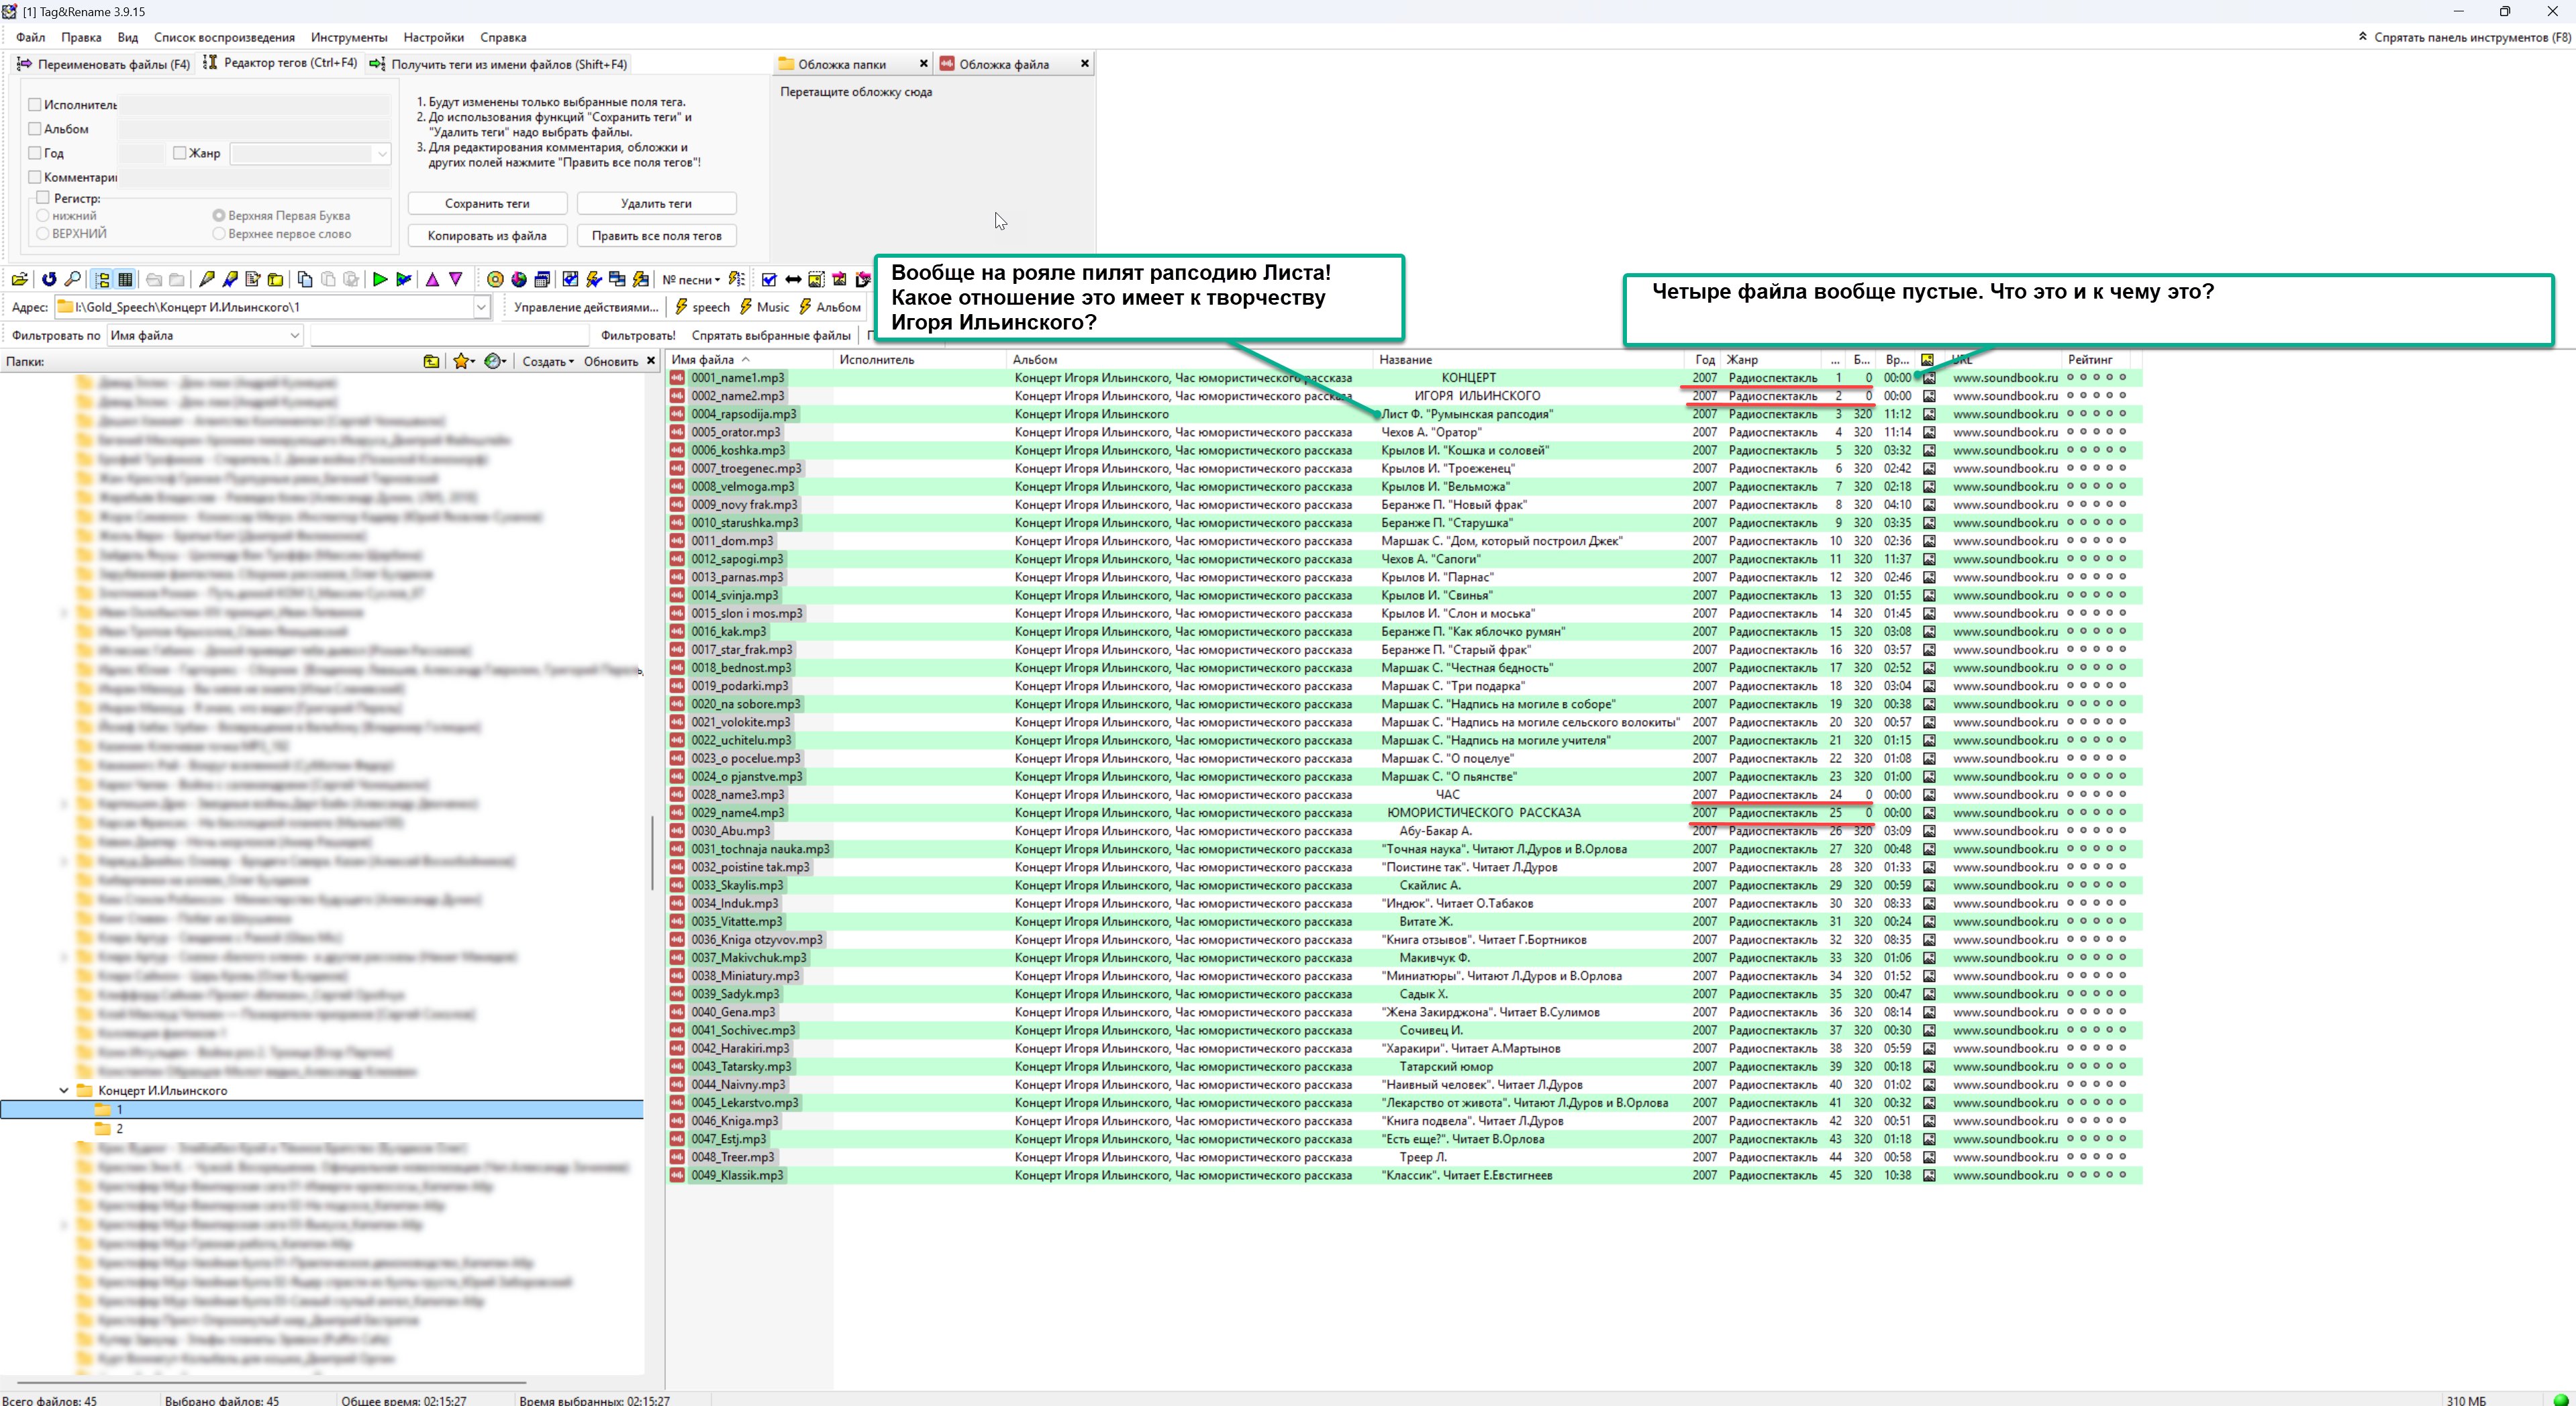The image size is (2576, 1406).
Task: Open the Инструменты menu
Action: 348,37
